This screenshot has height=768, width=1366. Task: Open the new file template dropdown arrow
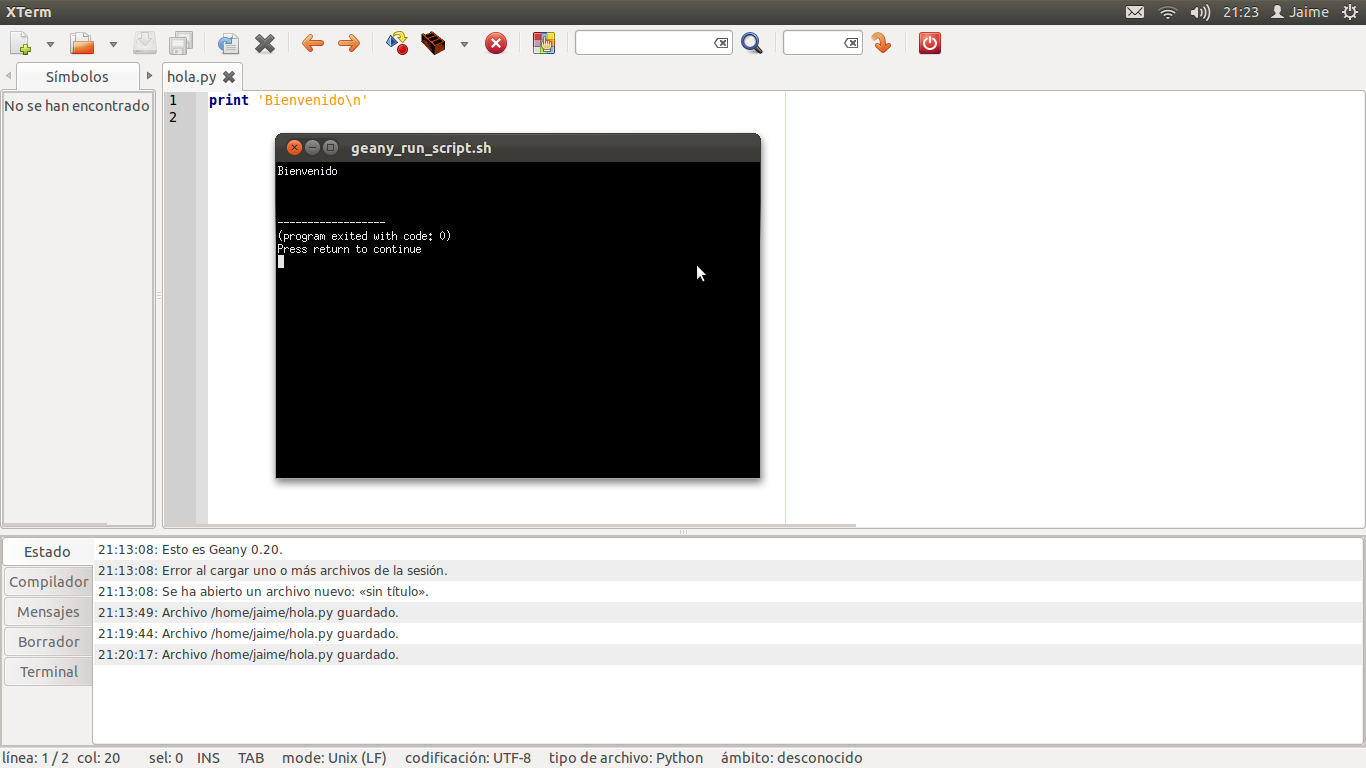point(50,44)
